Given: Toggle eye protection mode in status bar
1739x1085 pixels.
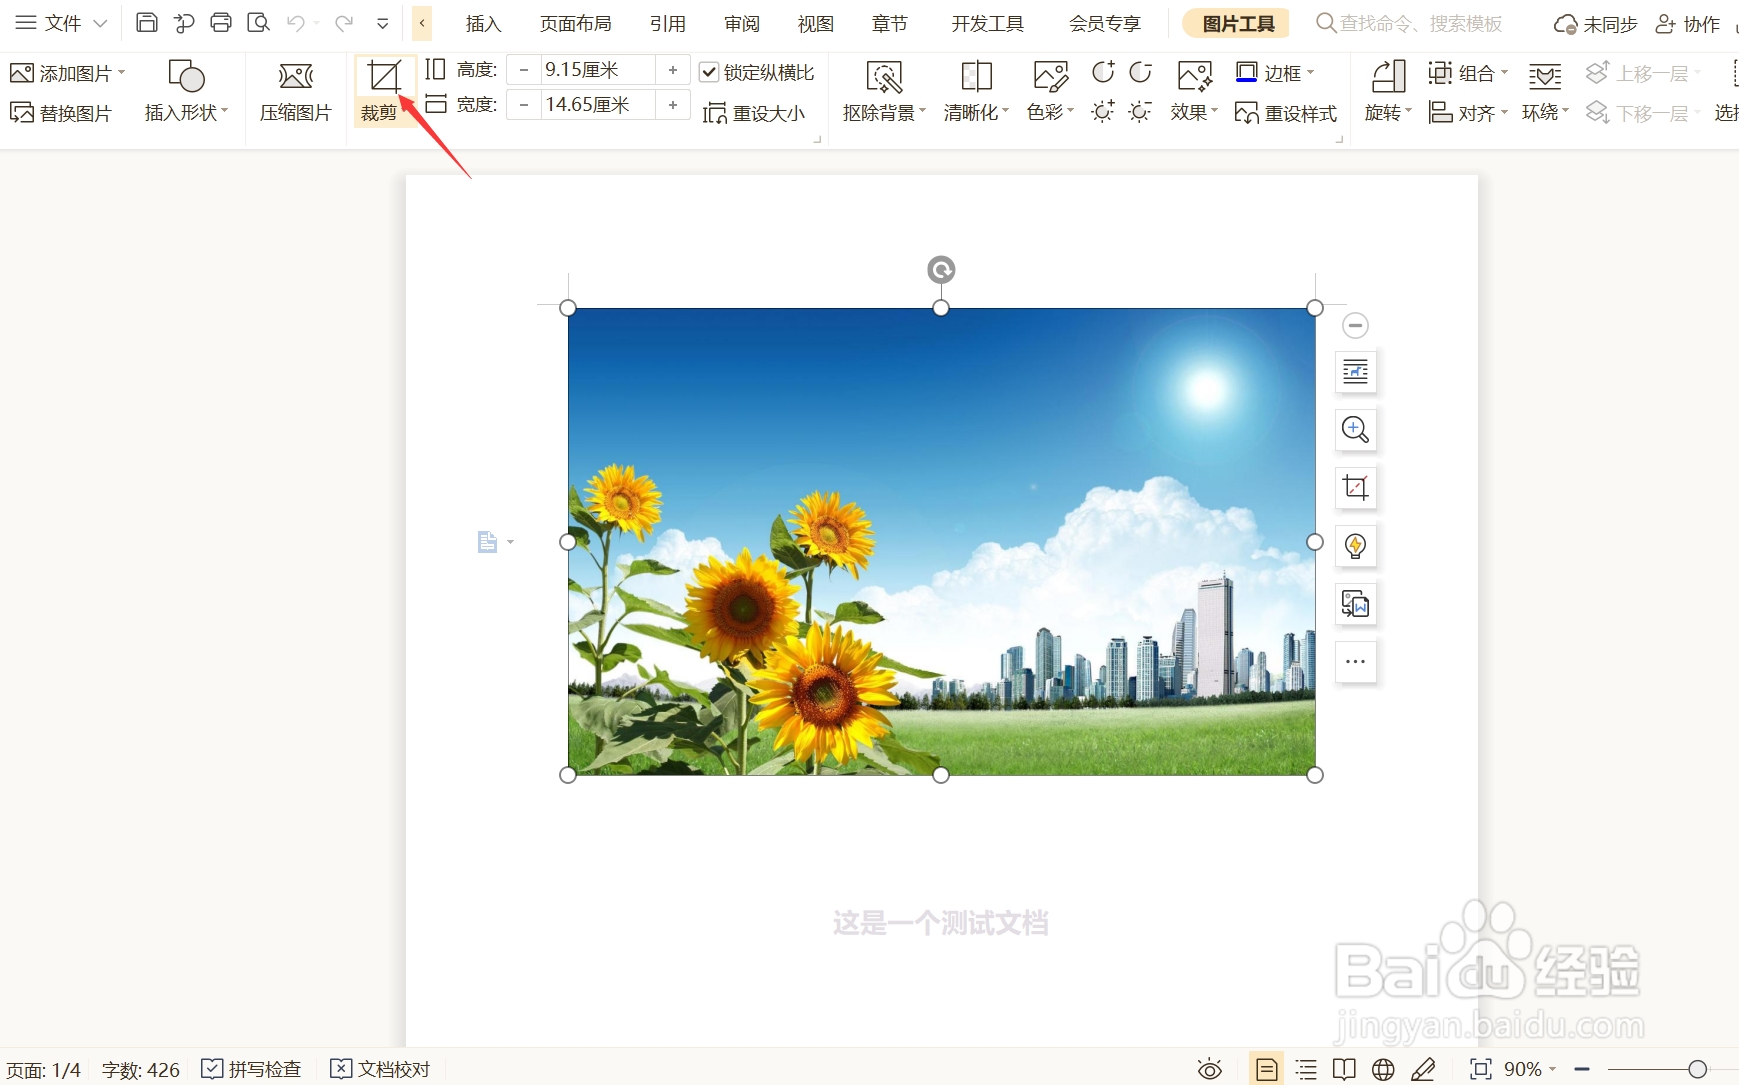Looking at the screenshot, I should coord(1210,1069).
